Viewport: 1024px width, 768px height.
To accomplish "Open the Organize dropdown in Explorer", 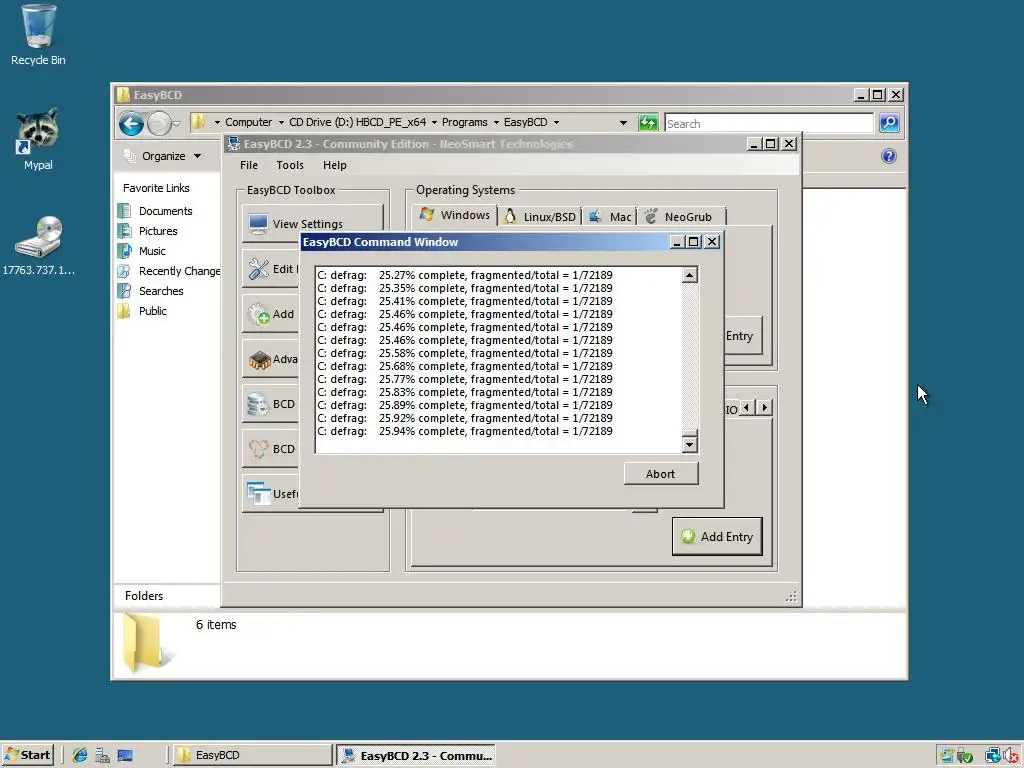I will 163,156.
